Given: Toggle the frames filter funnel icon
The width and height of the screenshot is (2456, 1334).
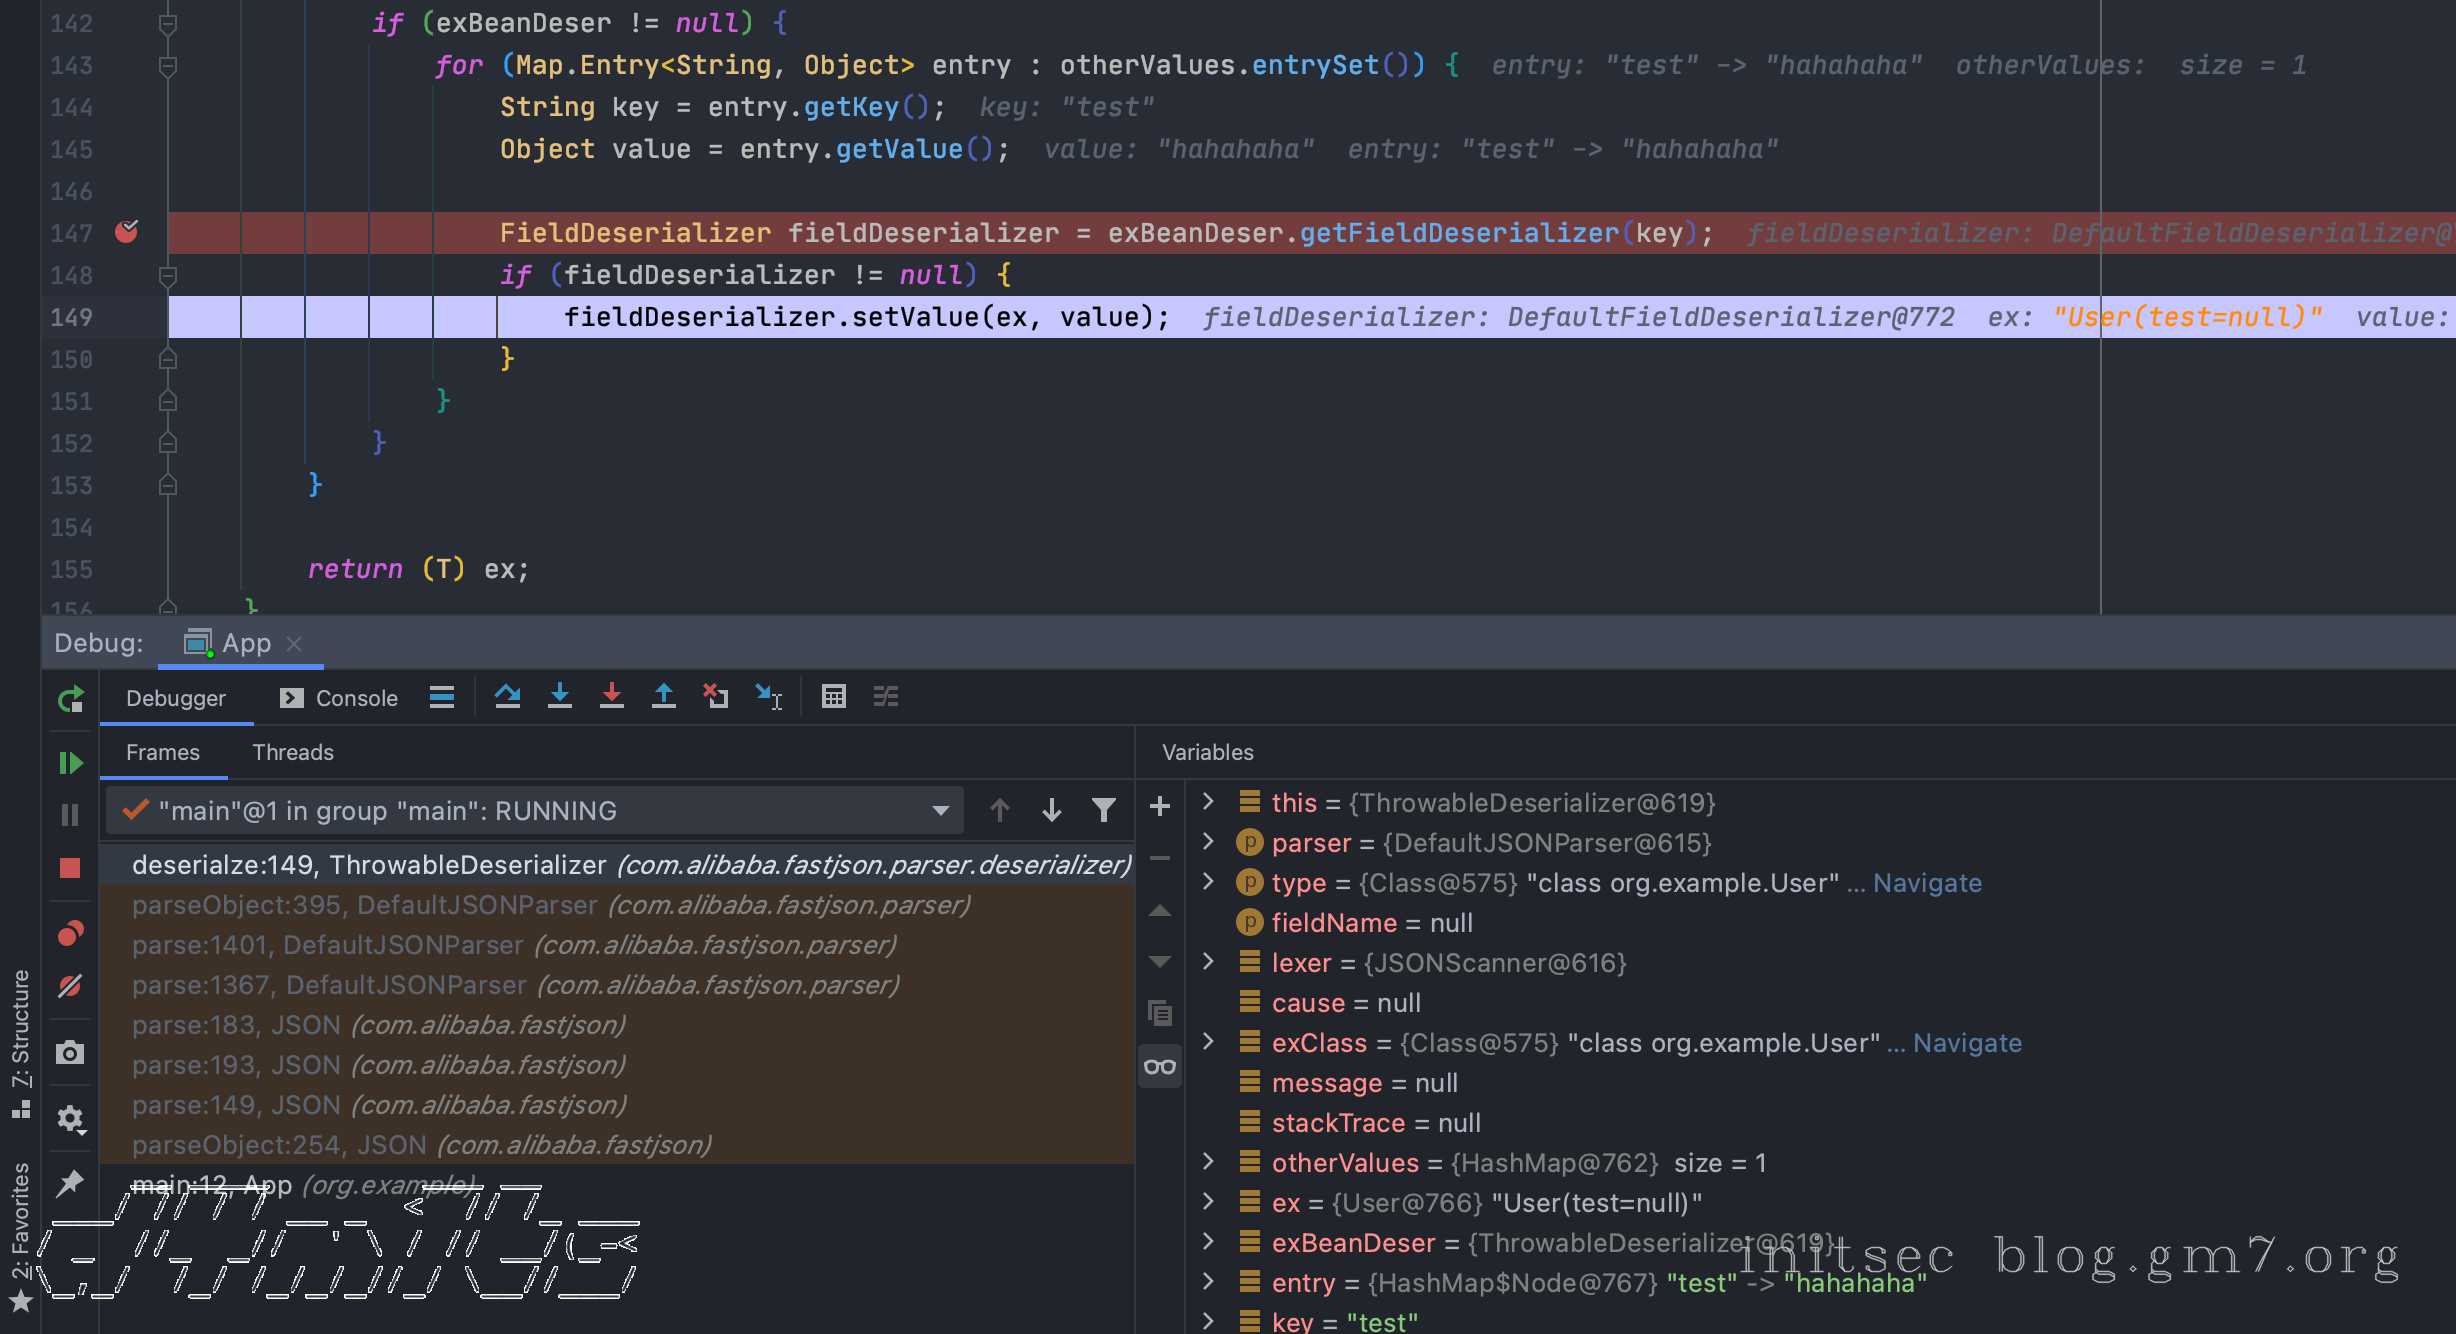Looking at the screenshot, I should pos(1103,810).
